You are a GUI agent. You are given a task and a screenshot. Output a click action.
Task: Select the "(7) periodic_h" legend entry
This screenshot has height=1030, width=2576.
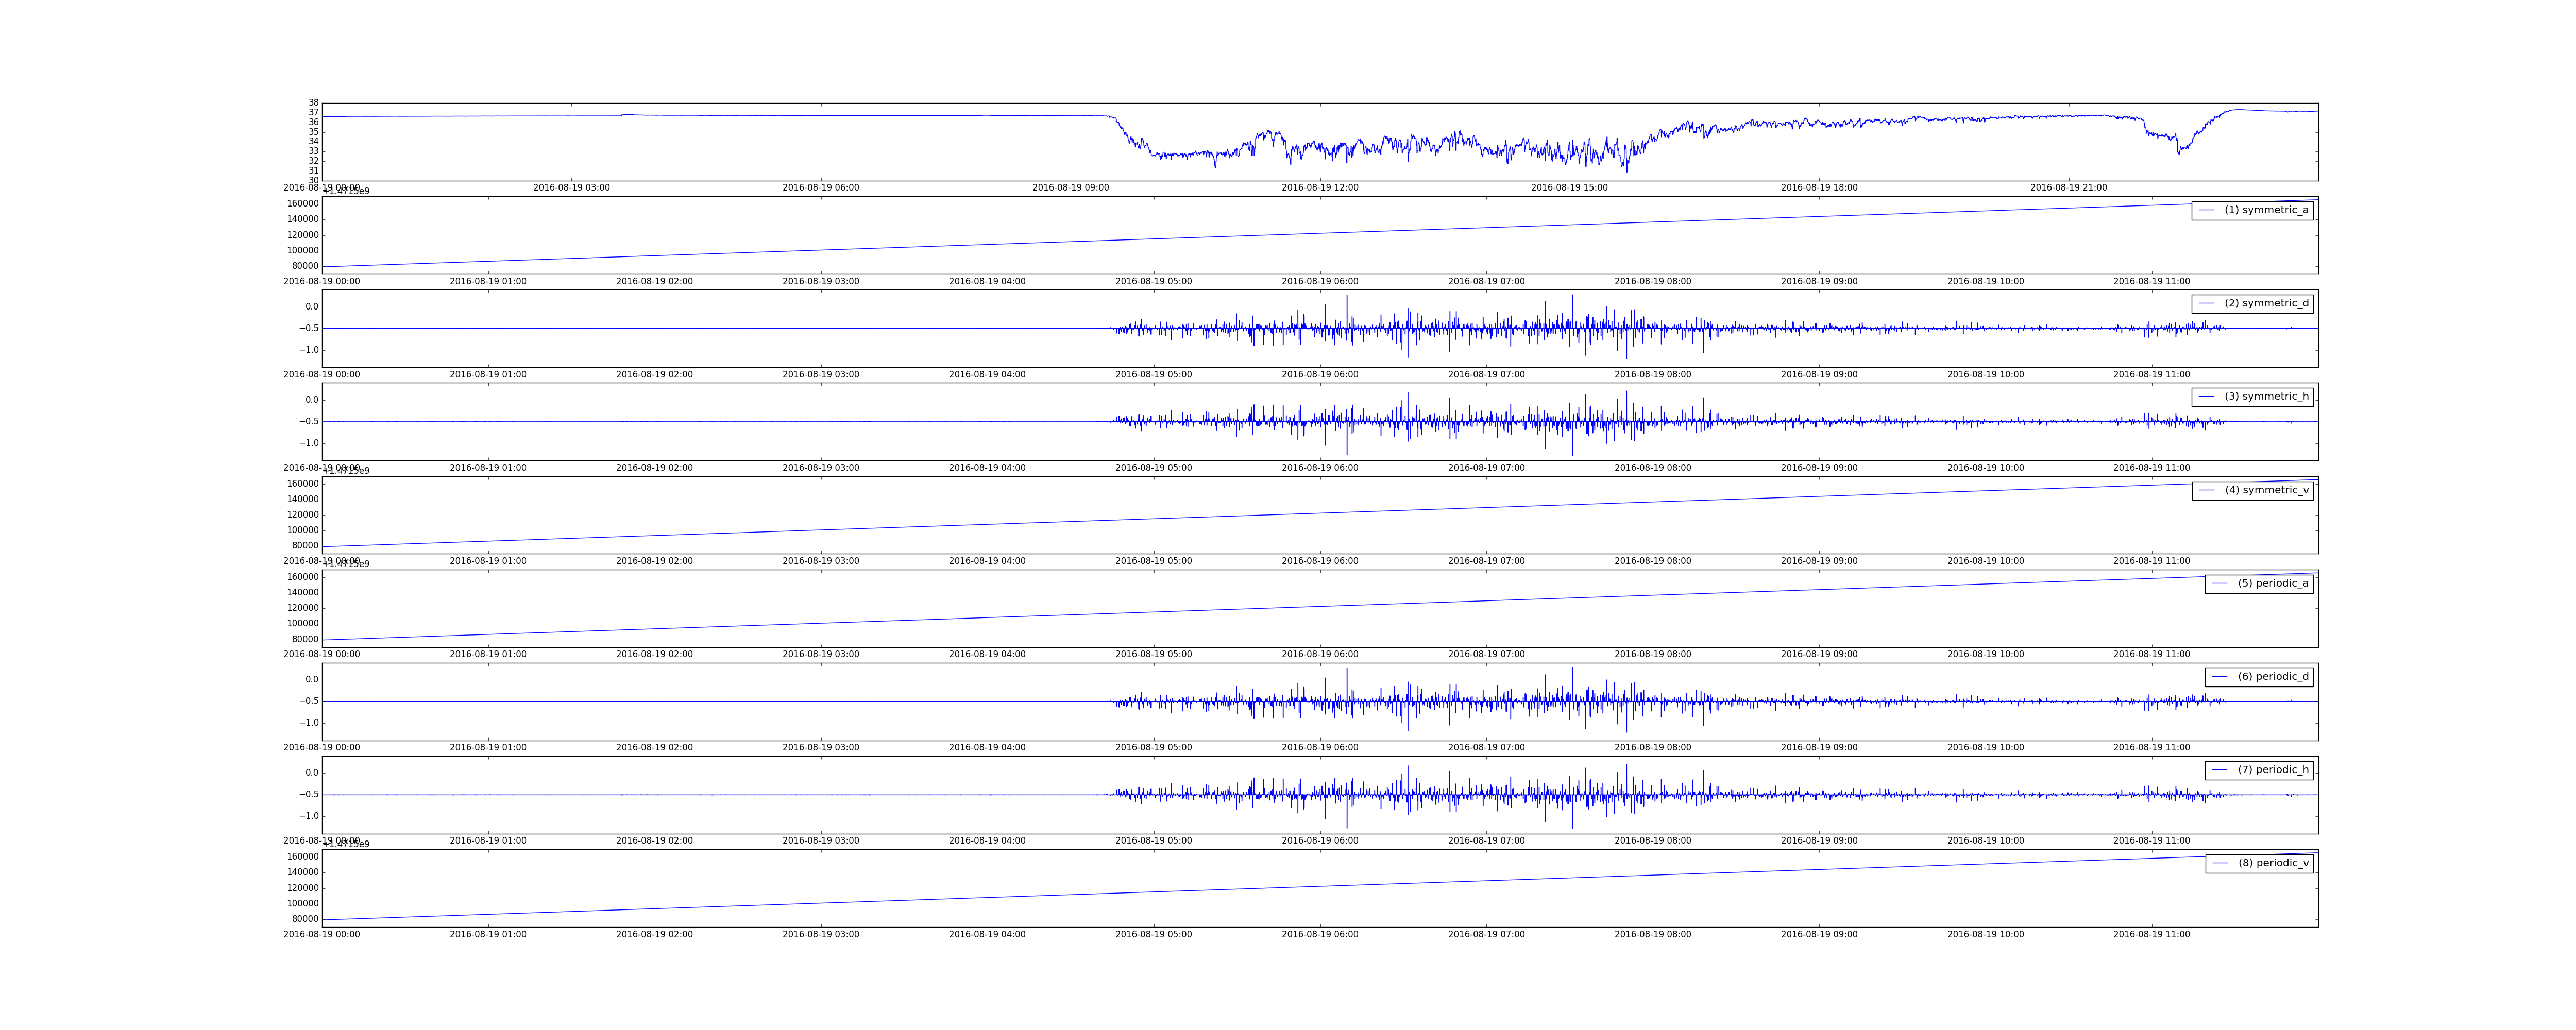pos(2273,770)
